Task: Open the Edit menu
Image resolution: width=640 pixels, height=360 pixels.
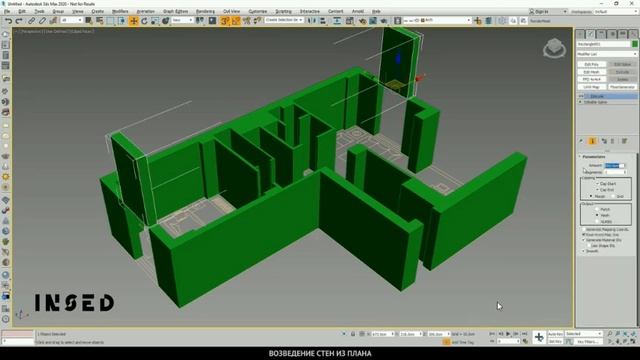Action: (22, 11)
